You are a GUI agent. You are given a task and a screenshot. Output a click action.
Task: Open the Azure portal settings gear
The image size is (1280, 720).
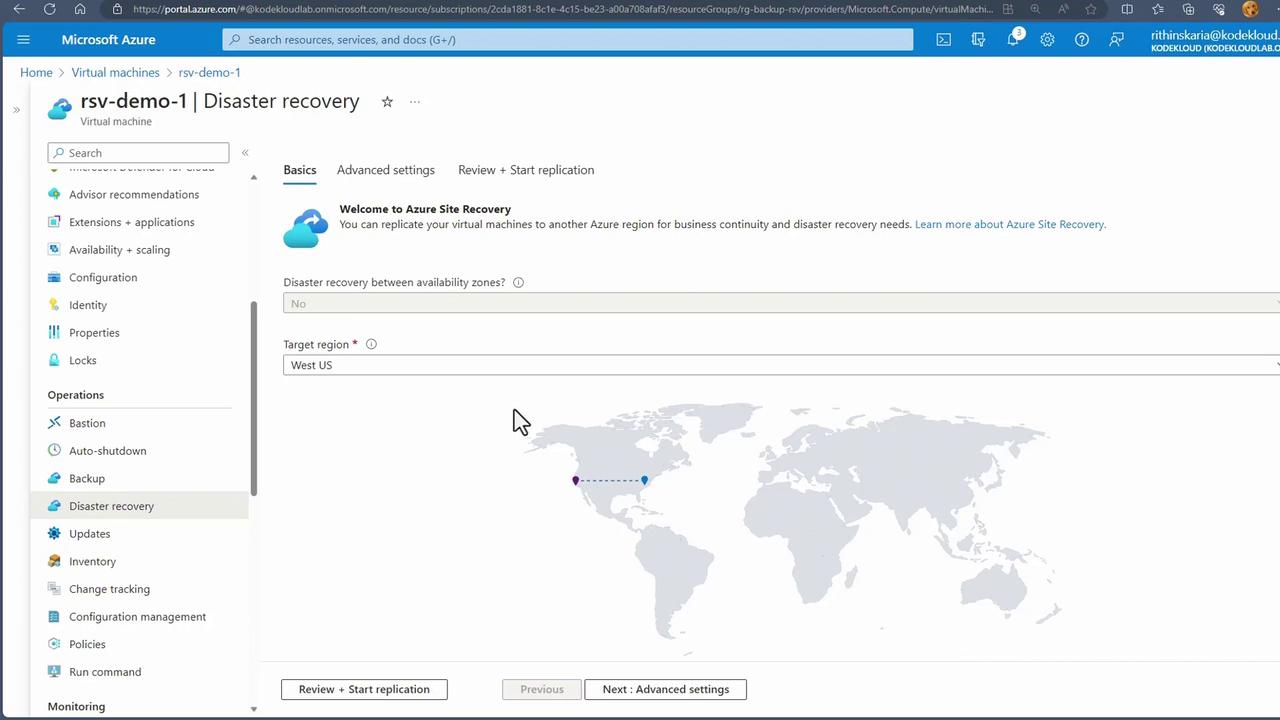coord(1047,40)
